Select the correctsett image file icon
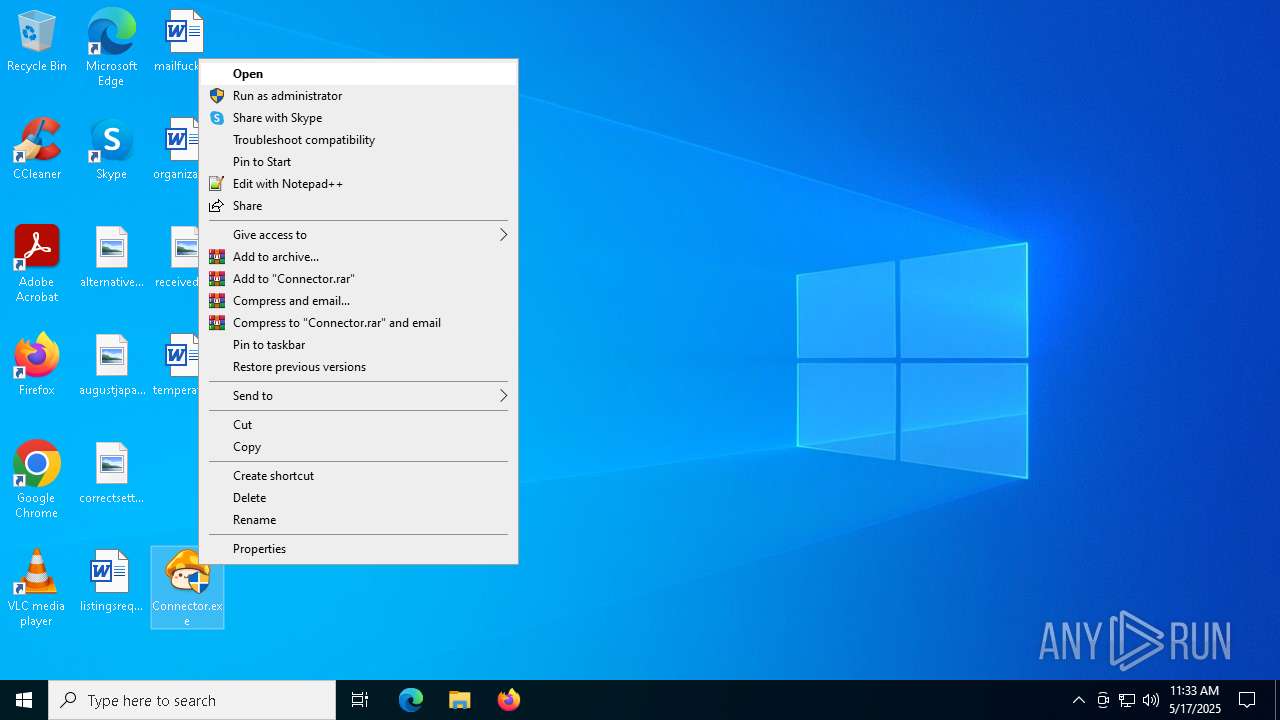Image resolution: width=1280 pixels, height=720 pixels. [111, 473]
